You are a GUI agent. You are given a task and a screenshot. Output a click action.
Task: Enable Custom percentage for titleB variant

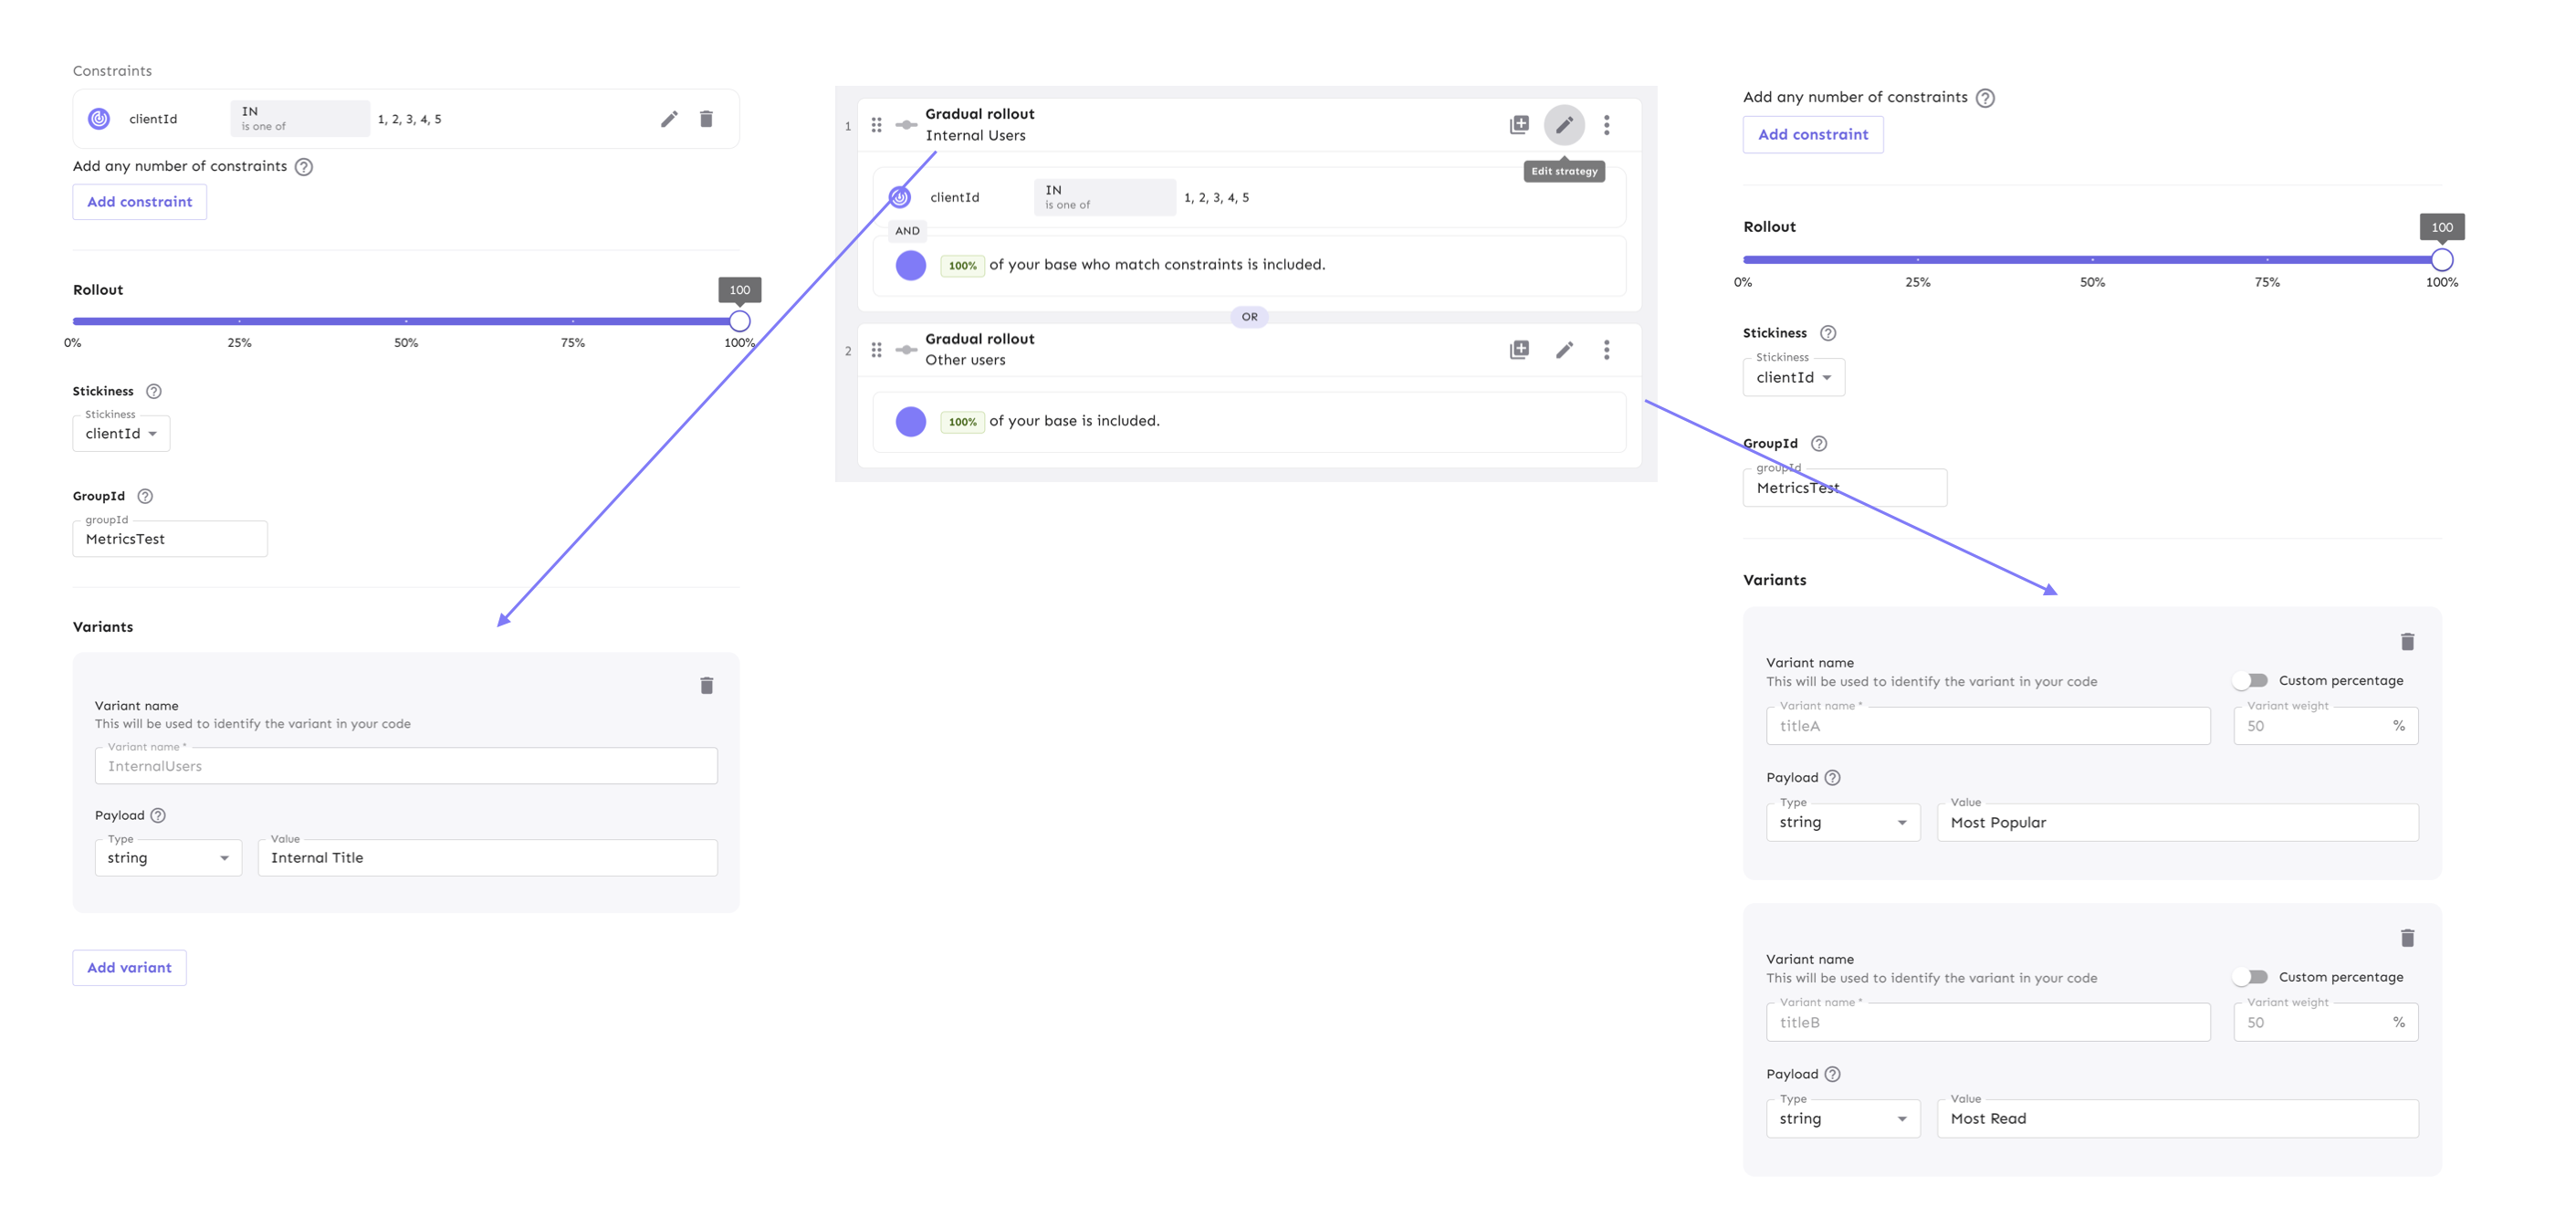coord(2251,977)
